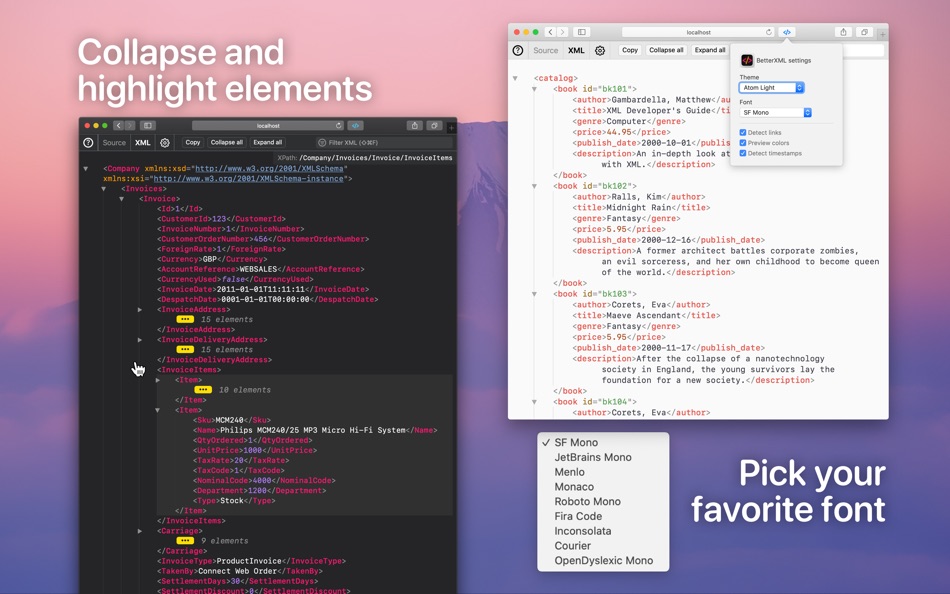Go forward in light browser window
The width and height of the screenshot is (950, 594).
tap(562, 32)
